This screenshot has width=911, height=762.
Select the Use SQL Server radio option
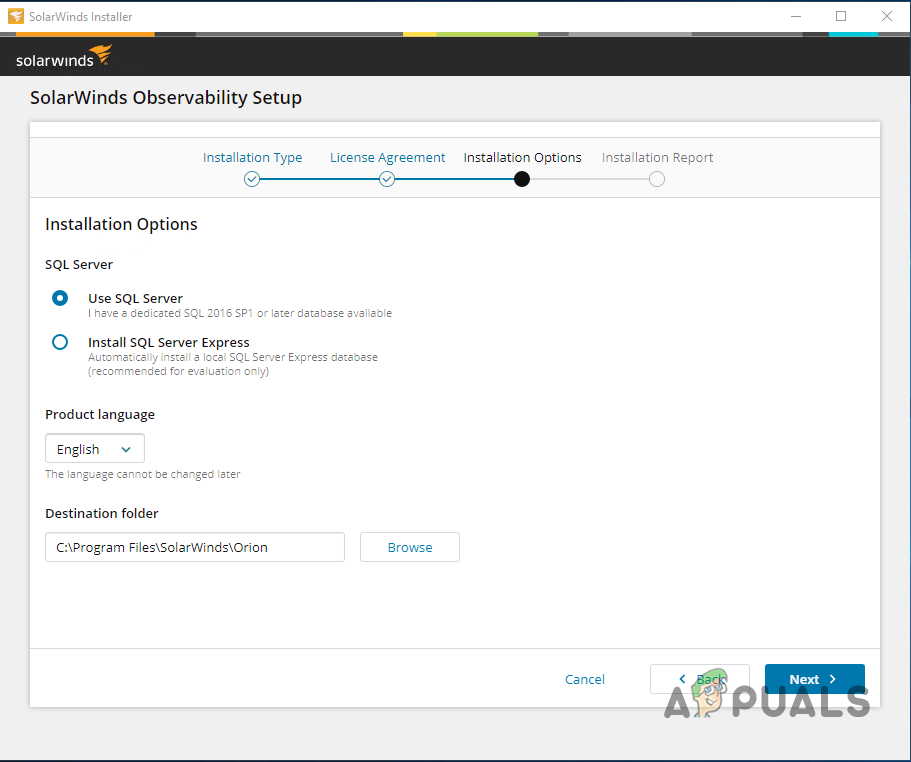(60, 298)
